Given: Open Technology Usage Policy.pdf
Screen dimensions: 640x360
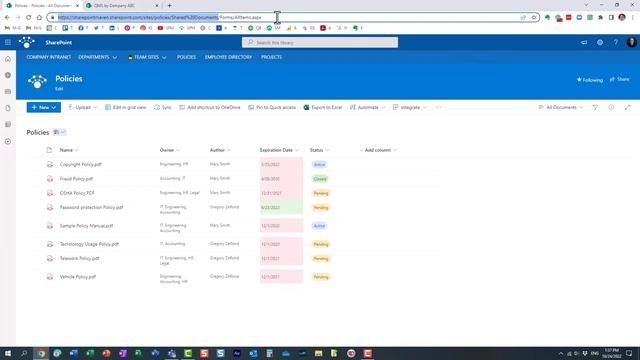Looking at the screenshot, I should pos(89,244).
